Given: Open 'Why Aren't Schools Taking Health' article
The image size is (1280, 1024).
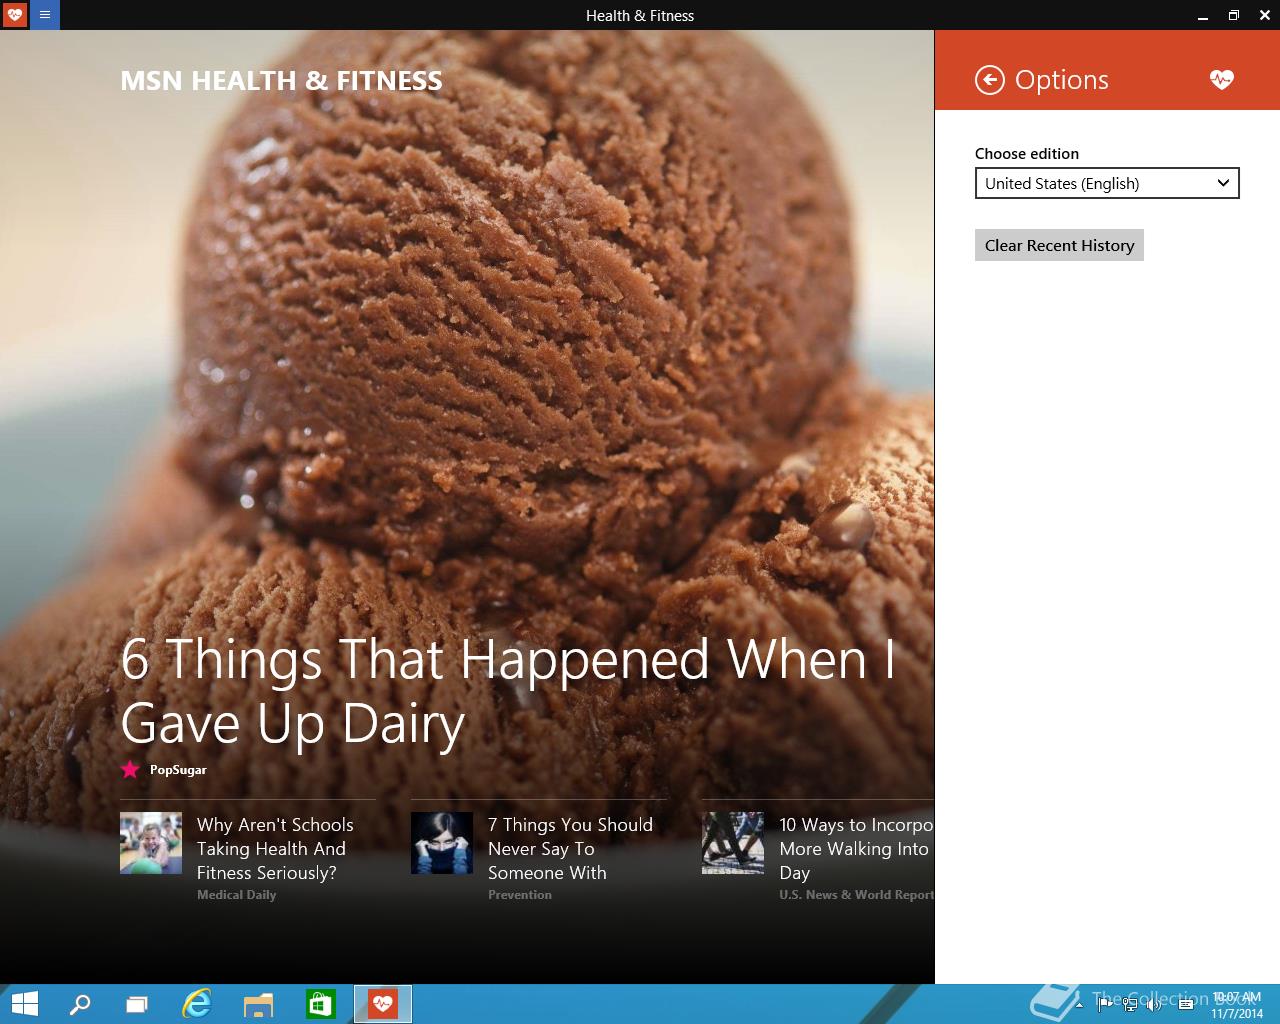Looking at the screenshot, I should (x=275, y=848).
